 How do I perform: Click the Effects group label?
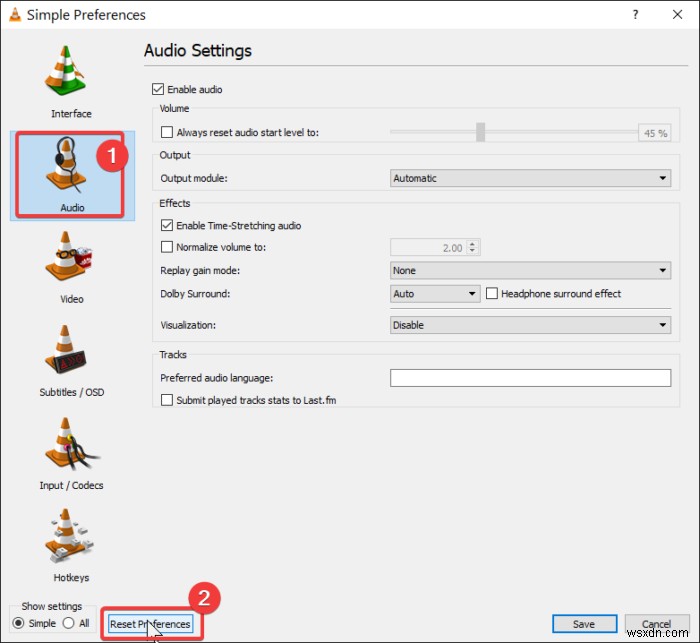point(175,203)
